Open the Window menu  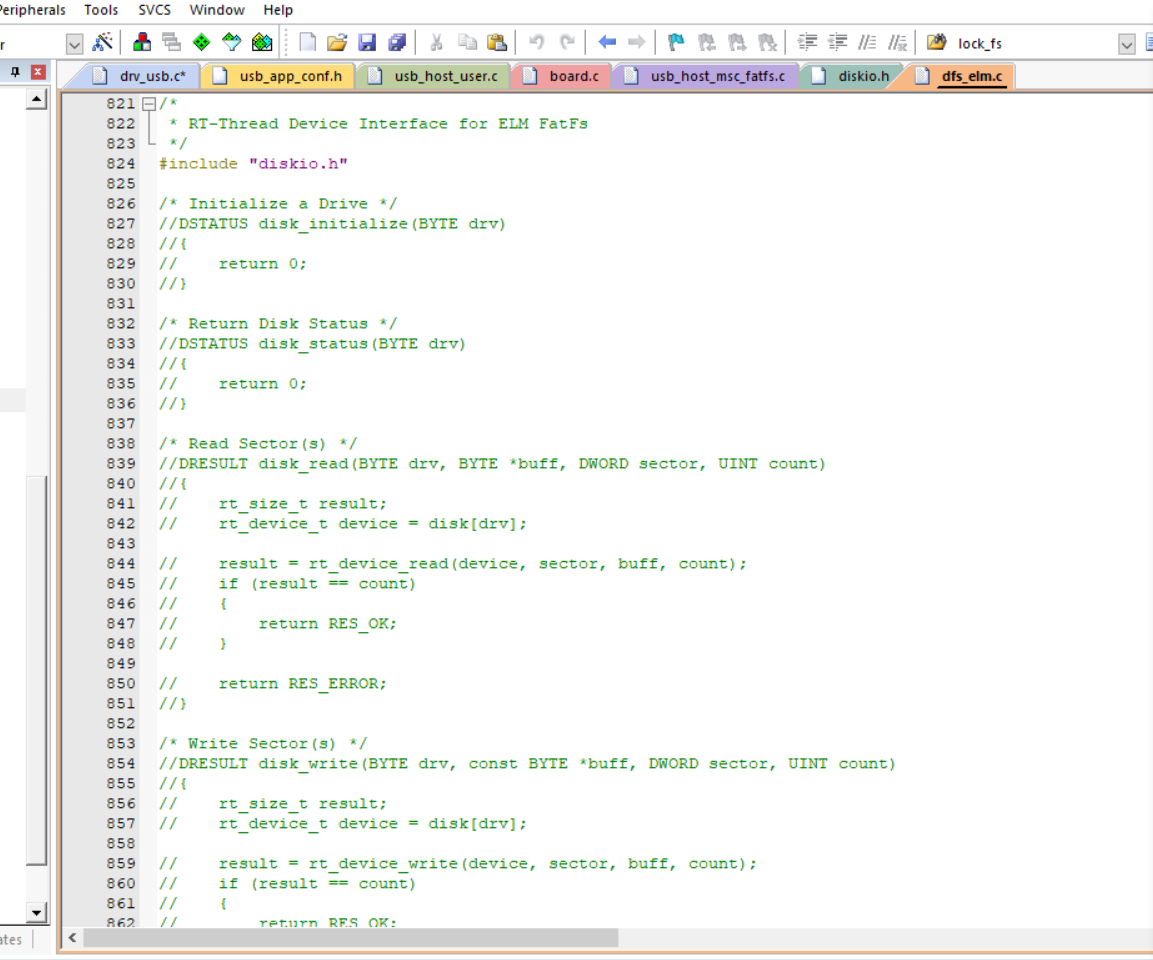[217, 10]
